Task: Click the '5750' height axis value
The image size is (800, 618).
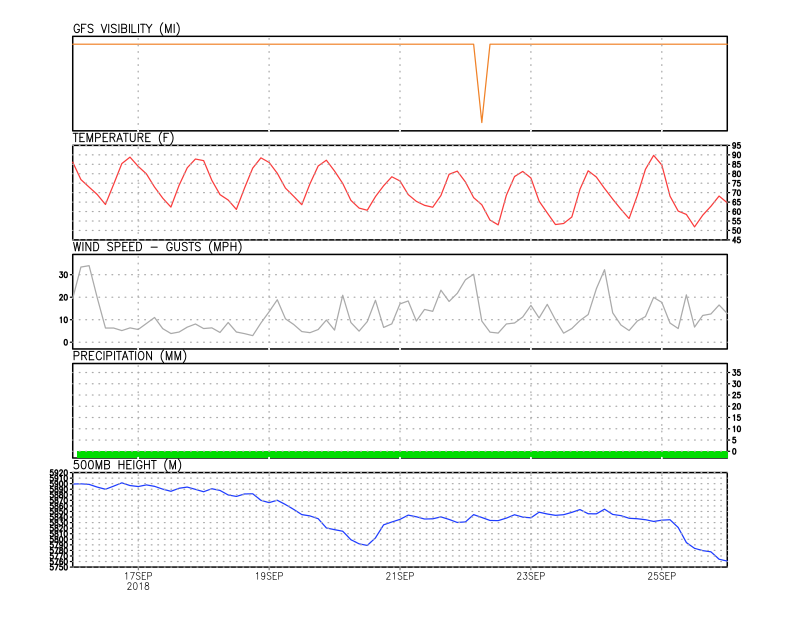Action: point(59,567)
